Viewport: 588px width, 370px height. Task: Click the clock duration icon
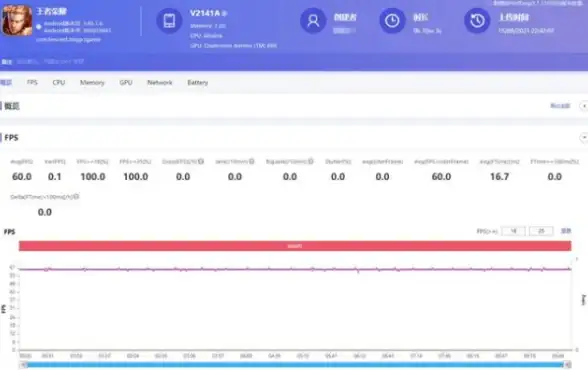click(392, 21)
